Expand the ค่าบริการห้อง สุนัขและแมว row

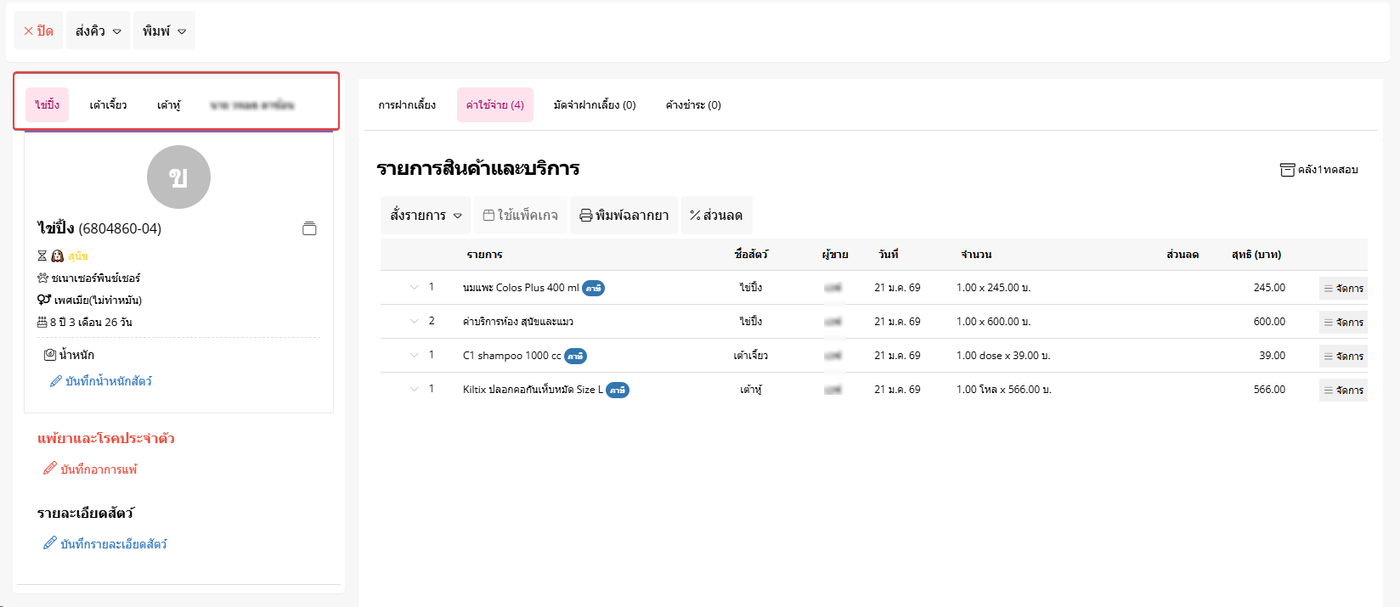[x=414, y=321]
